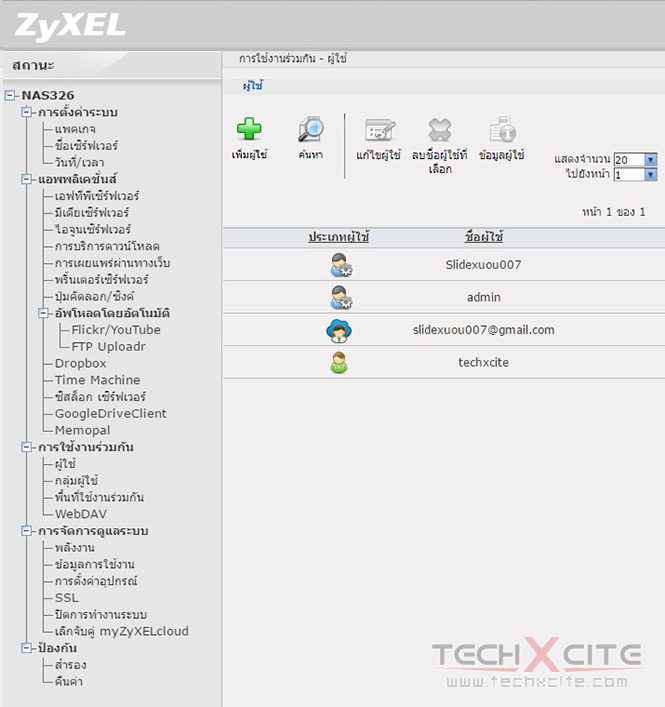Click the delete selected users icon
The height and width of the screenshot is (707, 665).
(x=440, y=130)
